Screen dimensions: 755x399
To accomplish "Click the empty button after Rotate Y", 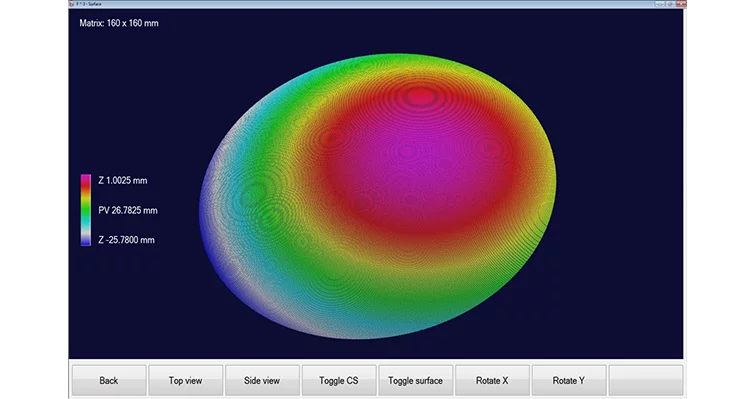I will 646,380.
